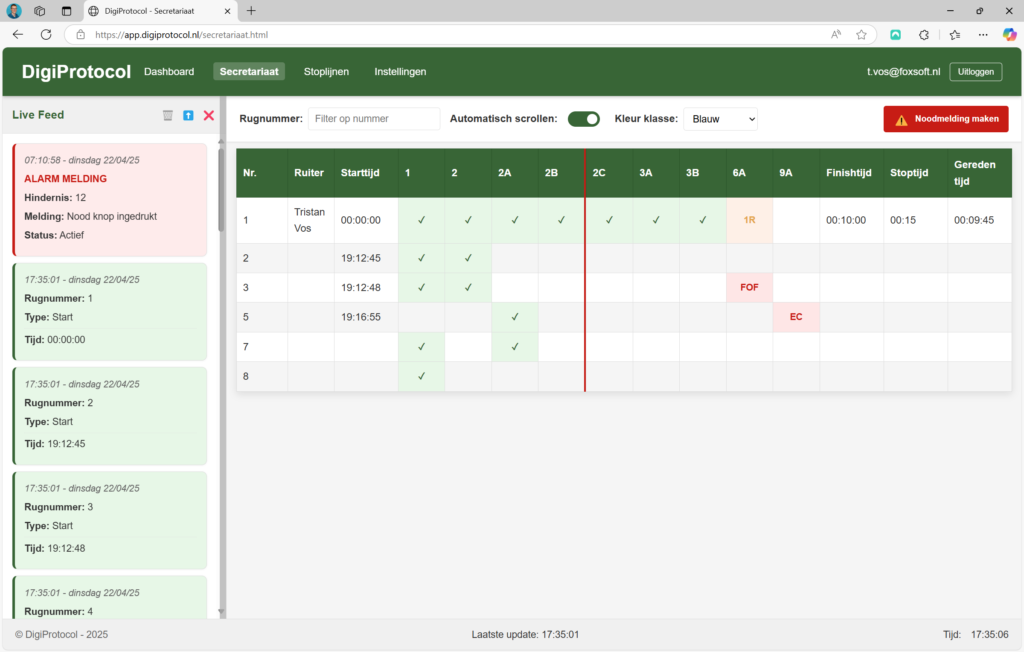Open the Stoplijnen page
The image size is (1024, 652).
(326, 72)
